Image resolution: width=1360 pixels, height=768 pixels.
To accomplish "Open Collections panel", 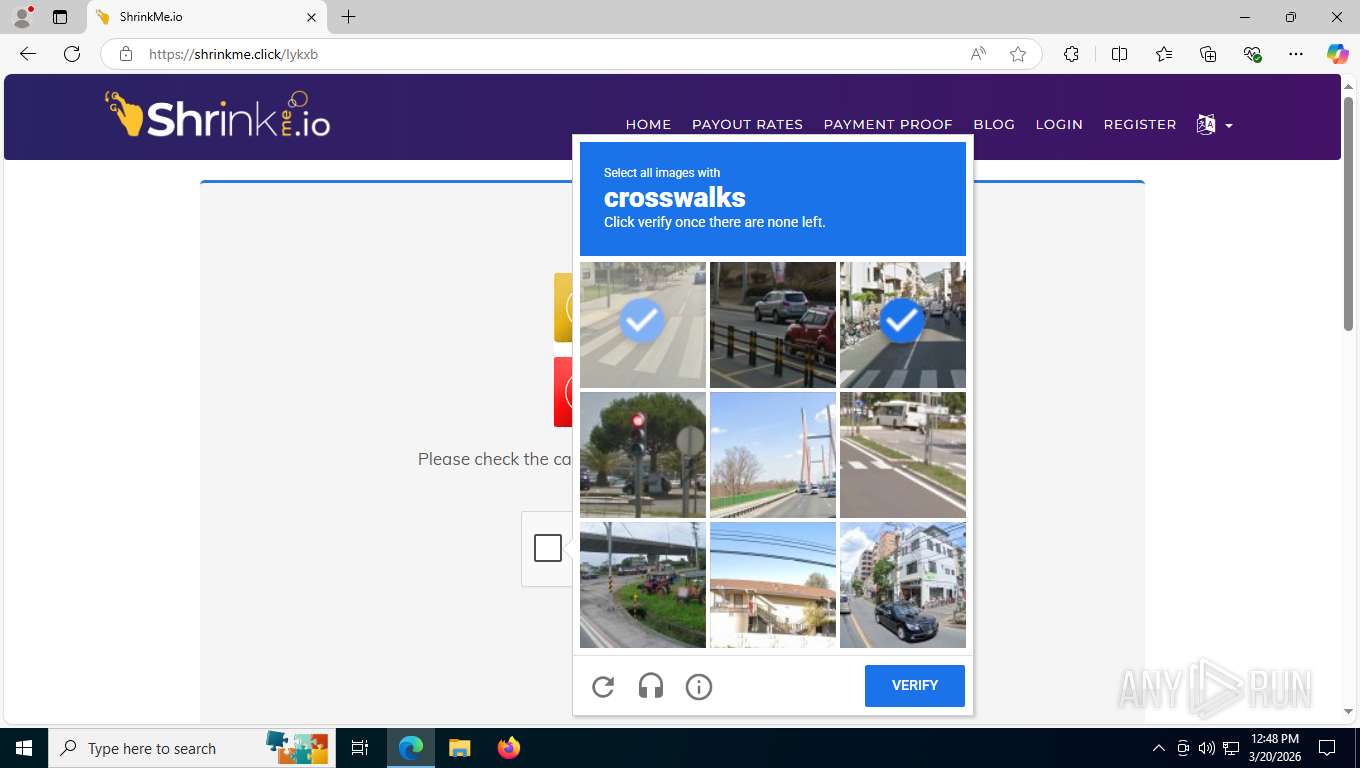I will coord(1208,54).
